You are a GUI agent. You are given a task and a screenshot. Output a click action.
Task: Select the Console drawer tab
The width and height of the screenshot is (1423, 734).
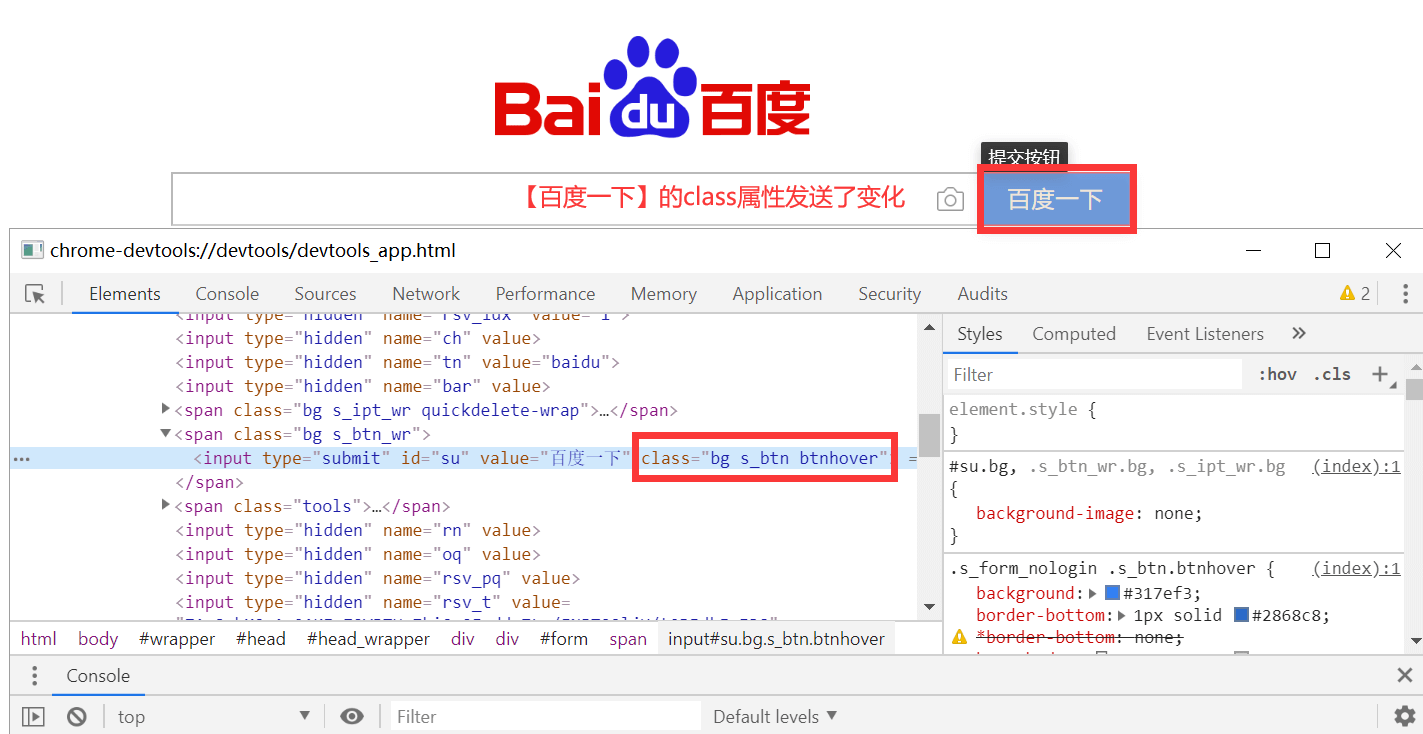tap(98, 676)
